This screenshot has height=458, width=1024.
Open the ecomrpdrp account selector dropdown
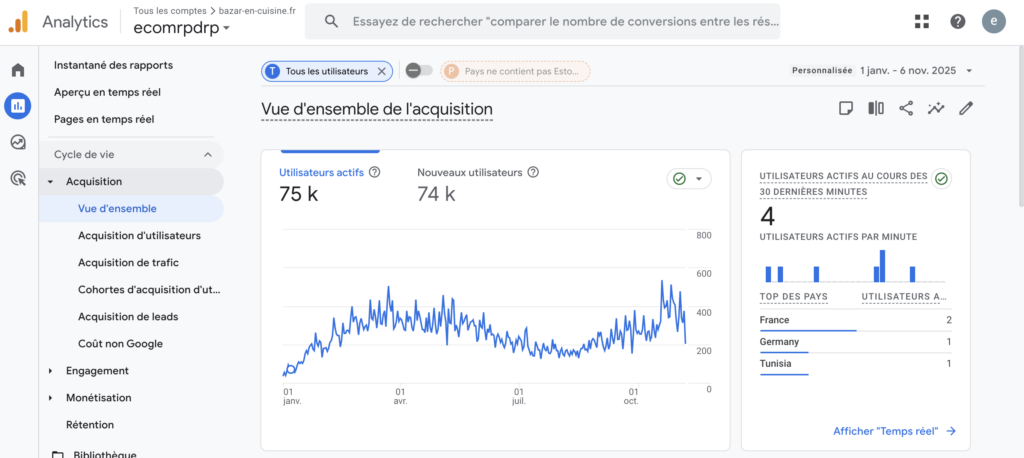181,29
